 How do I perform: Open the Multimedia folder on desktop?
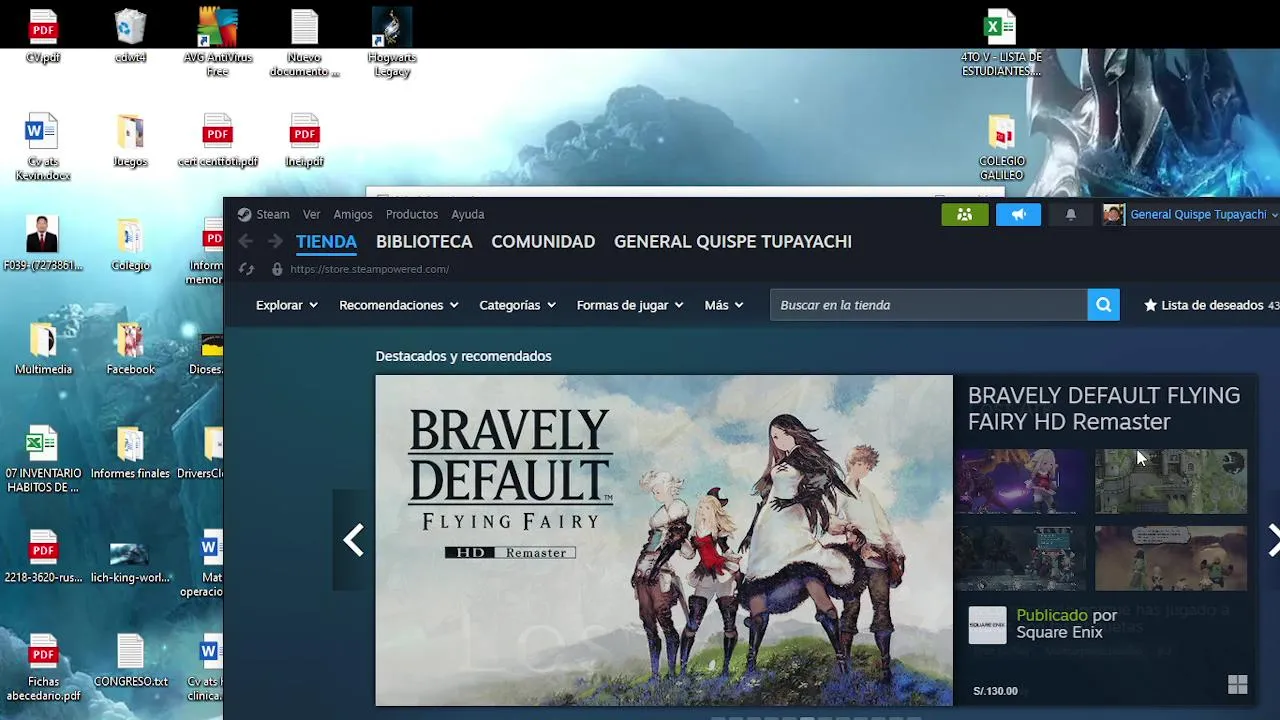click(x=43, y=349)
